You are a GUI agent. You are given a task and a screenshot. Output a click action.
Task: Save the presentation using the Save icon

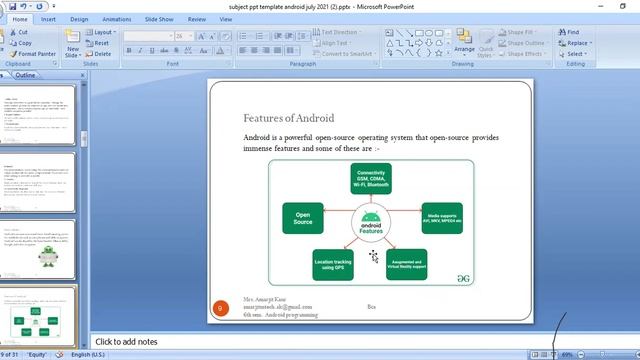(x=13, y=7)
